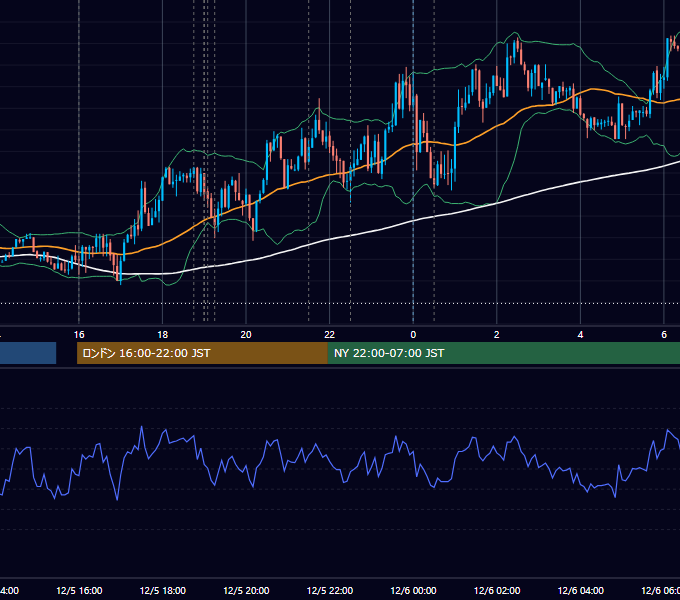Click the 12/6 02:00 time label
680x600 pixels.
[x=497, y=590]
